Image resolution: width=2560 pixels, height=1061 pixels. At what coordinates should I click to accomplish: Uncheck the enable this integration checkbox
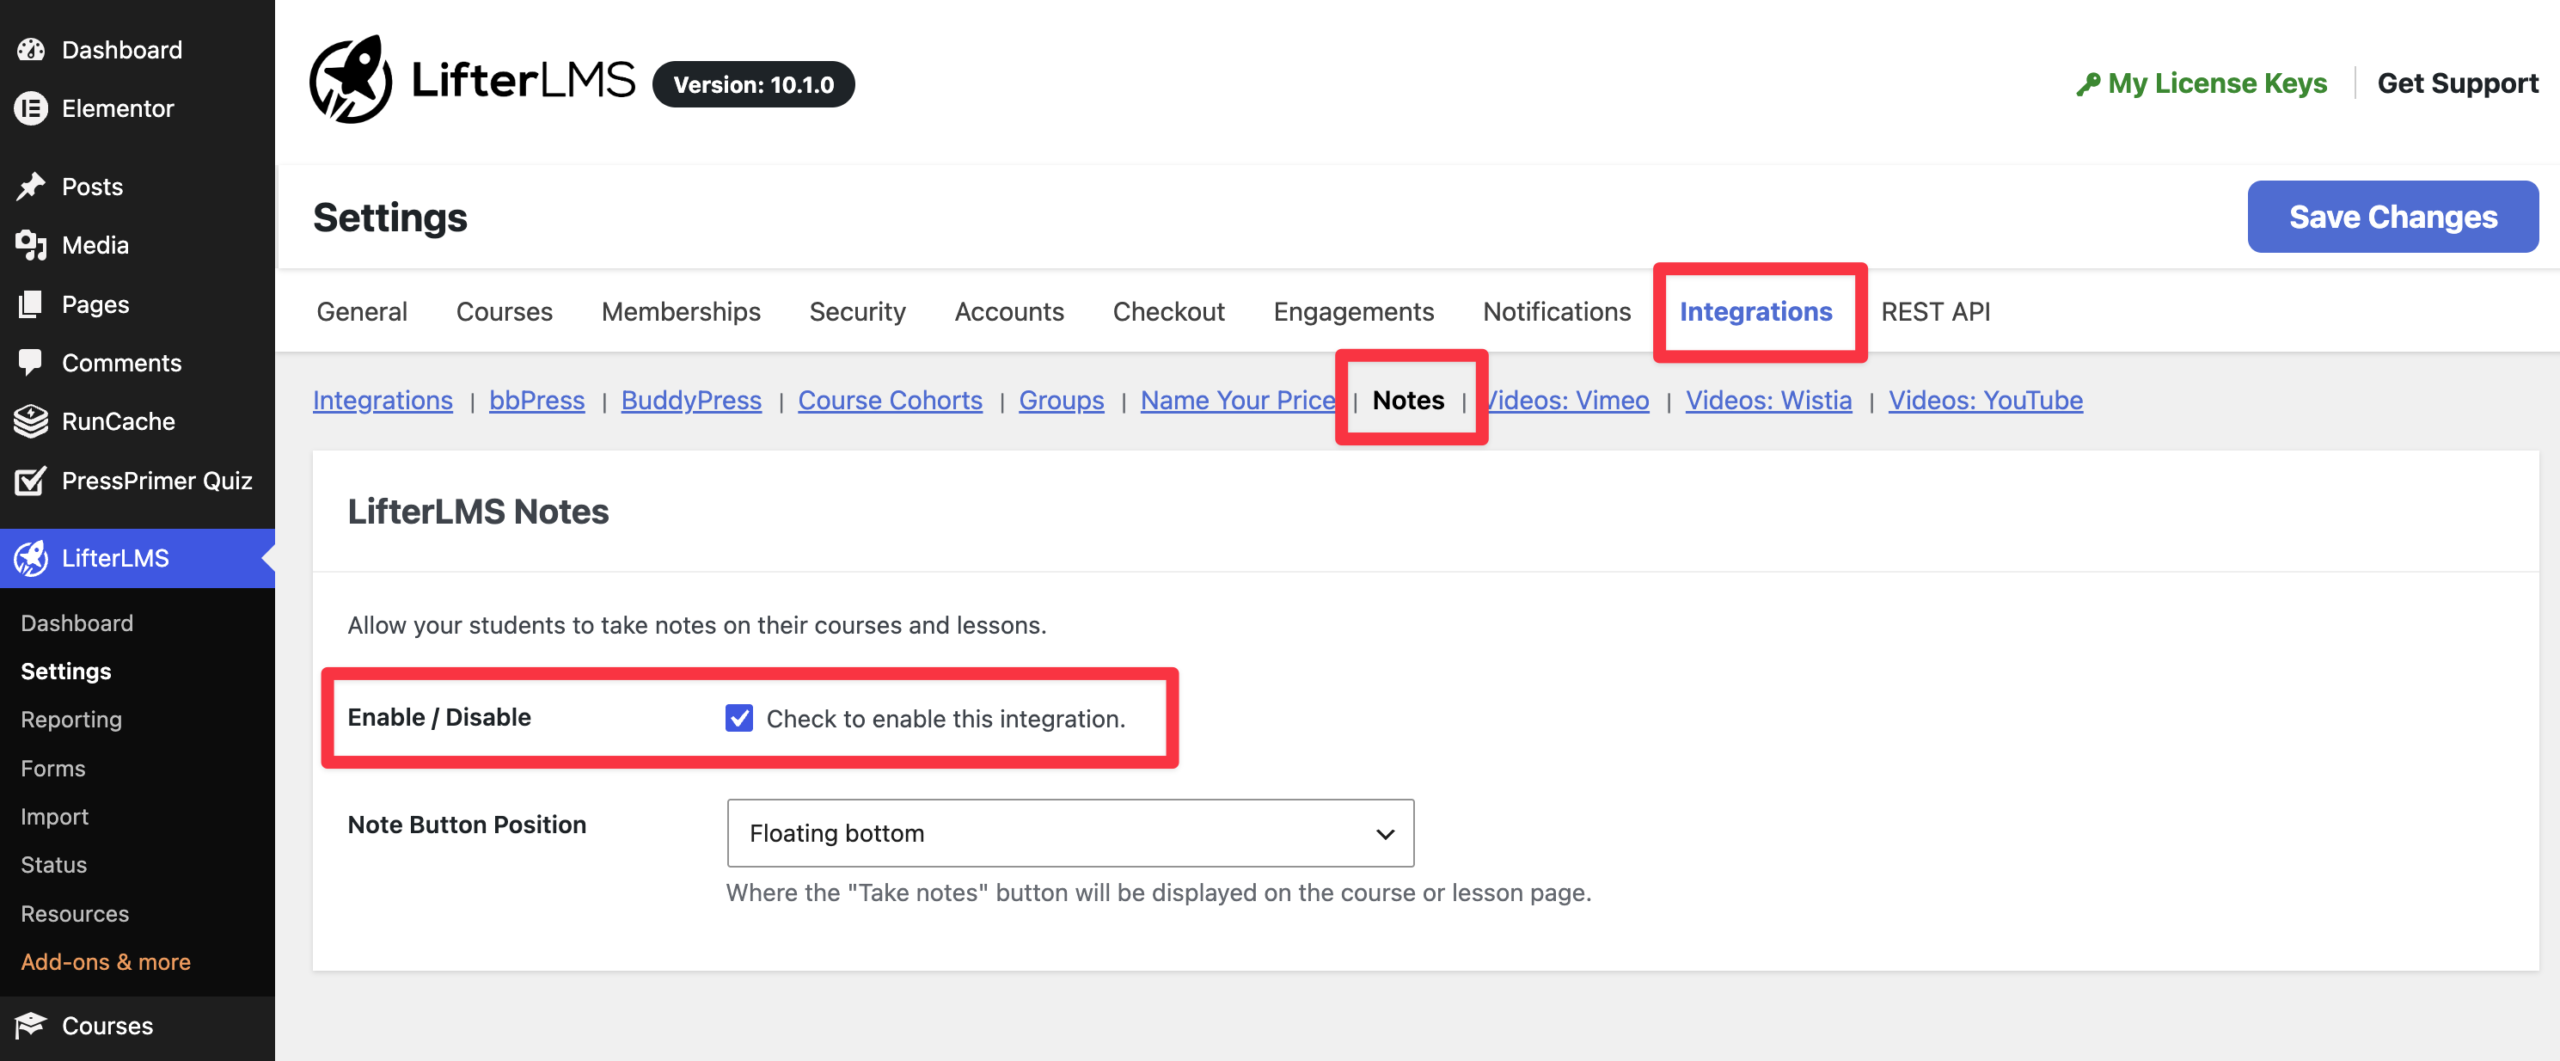pyautogui.click(x=739, y=718)
